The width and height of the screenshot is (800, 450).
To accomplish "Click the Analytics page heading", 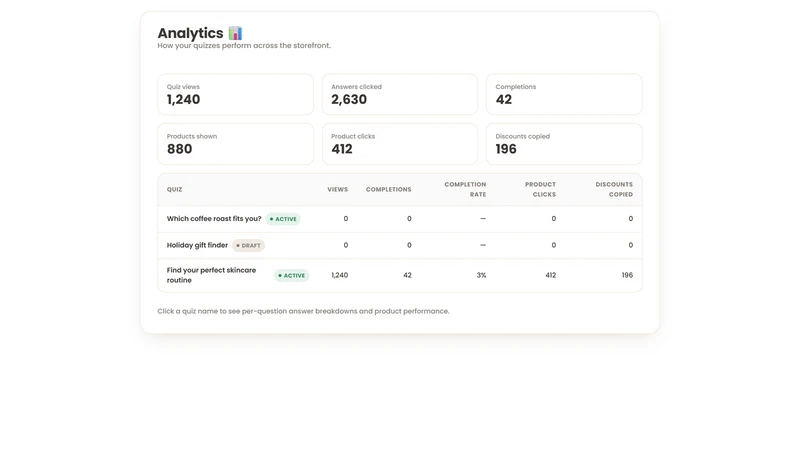I will (190, 33).
